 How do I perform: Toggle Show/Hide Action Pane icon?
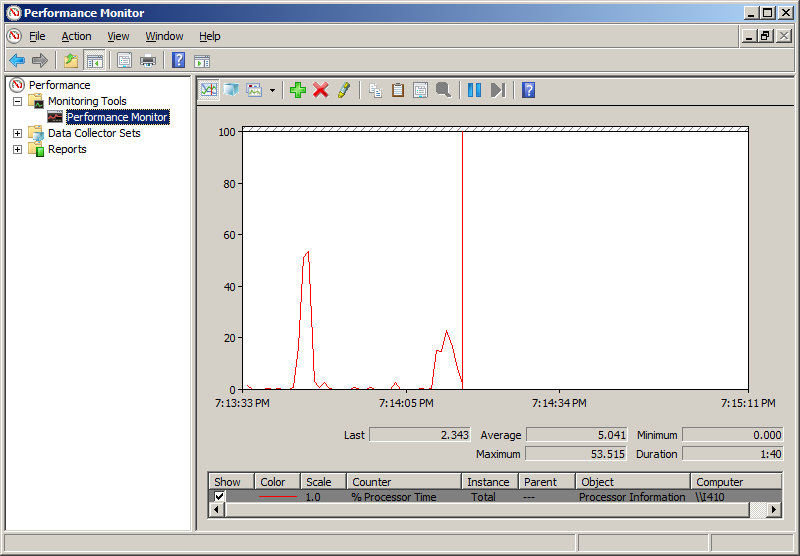[202, 61]
